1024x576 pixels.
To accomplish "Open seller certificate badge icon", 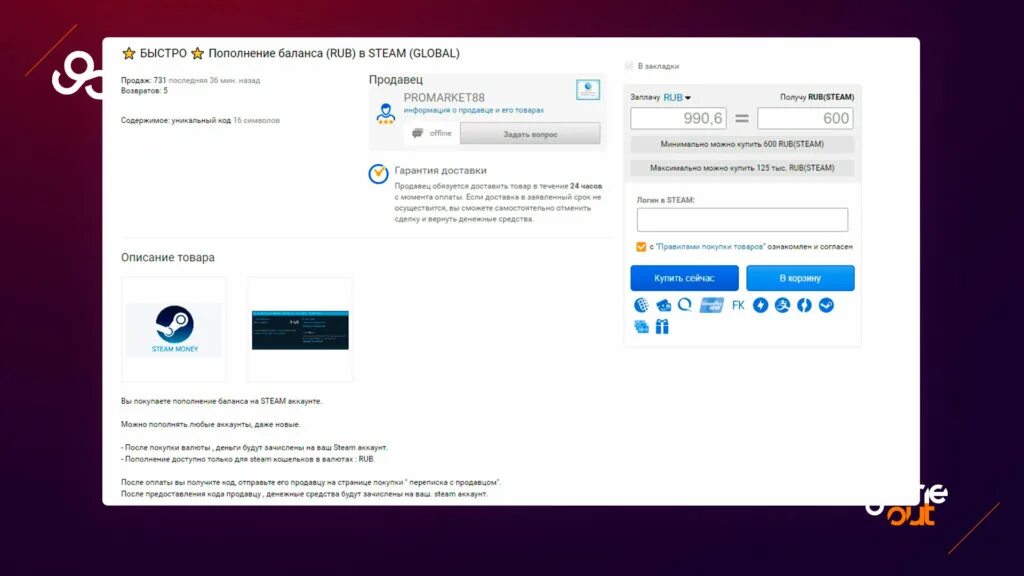I will (x=588, y=89).
